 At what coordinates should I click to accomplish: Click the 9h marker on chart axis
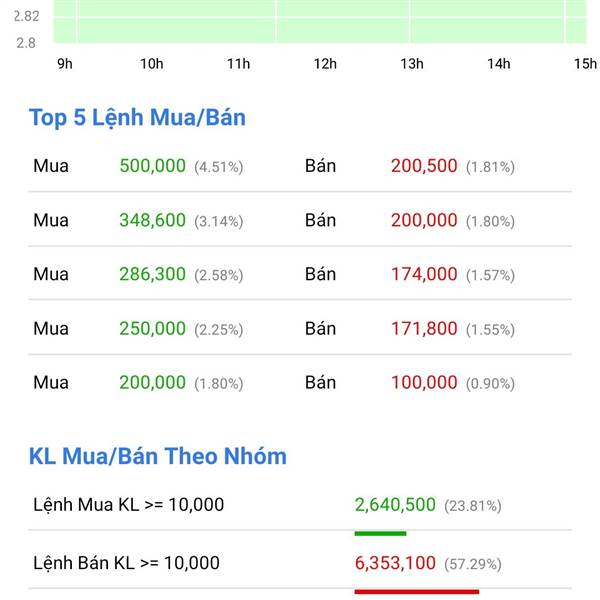point(65,64)
